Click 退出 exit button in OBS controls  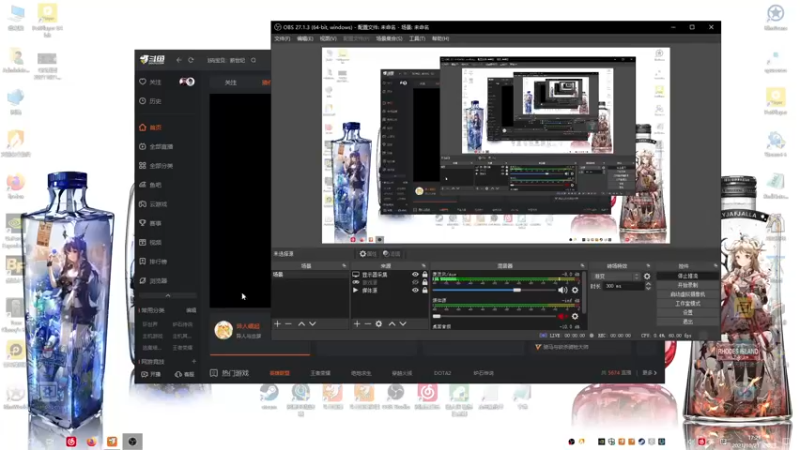687,322
